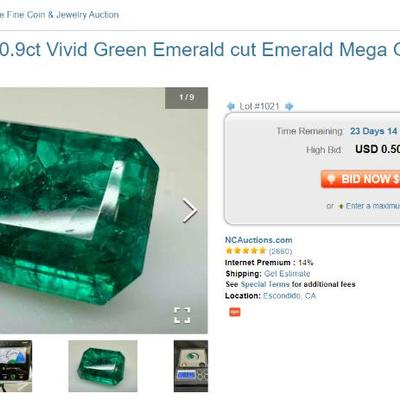This screenshot has width=400, height=400.
Task: Click the Bid Now button
Action: point(361,179)
